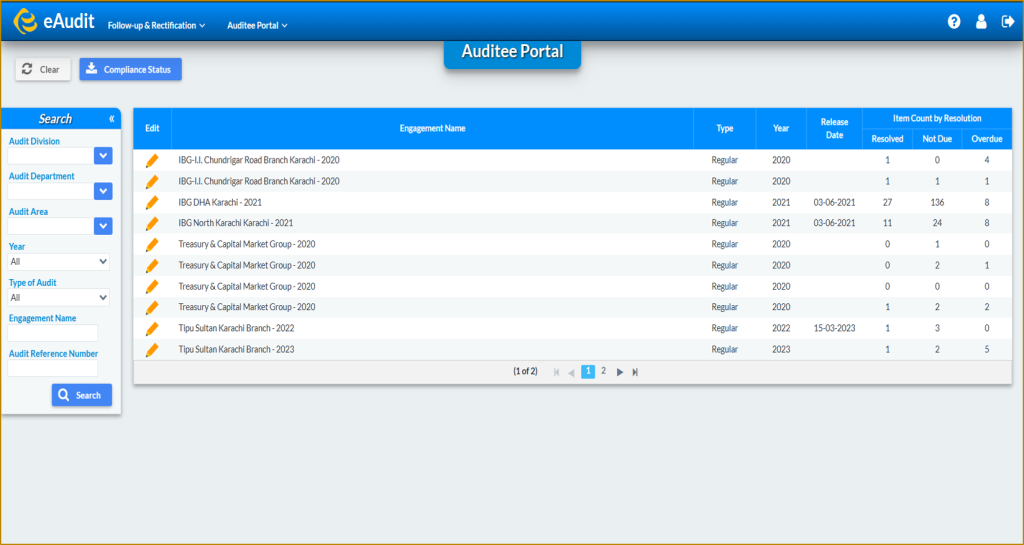Collapse the Search panel with double chevron

tap(112, 119)
